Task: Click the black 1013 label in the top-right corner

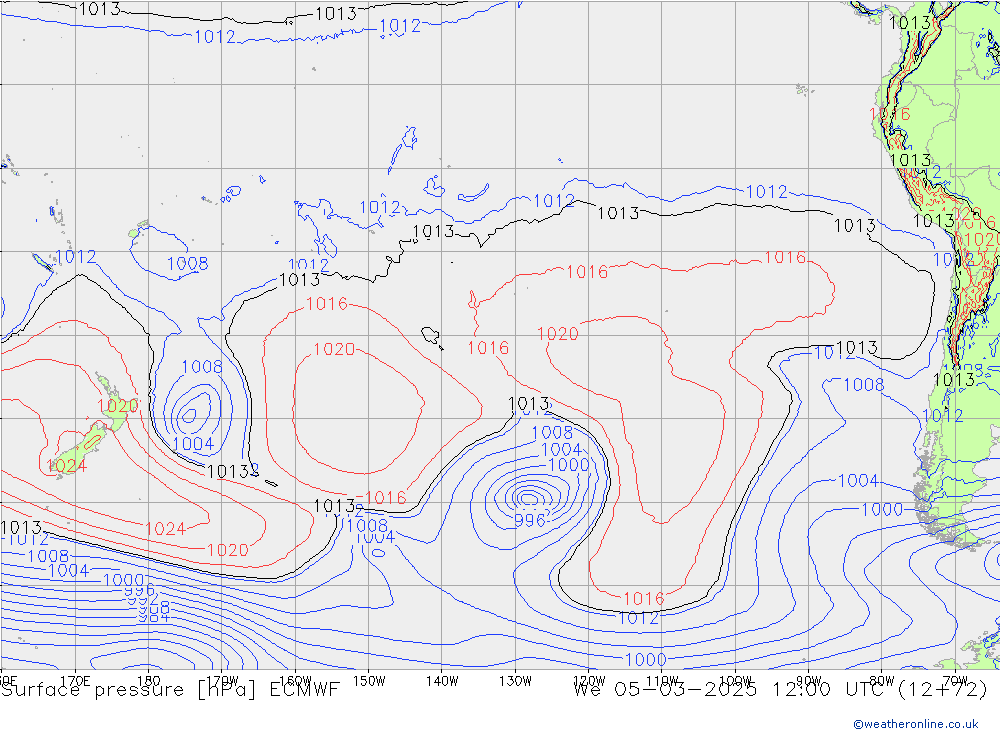Action: click(909, 23)
